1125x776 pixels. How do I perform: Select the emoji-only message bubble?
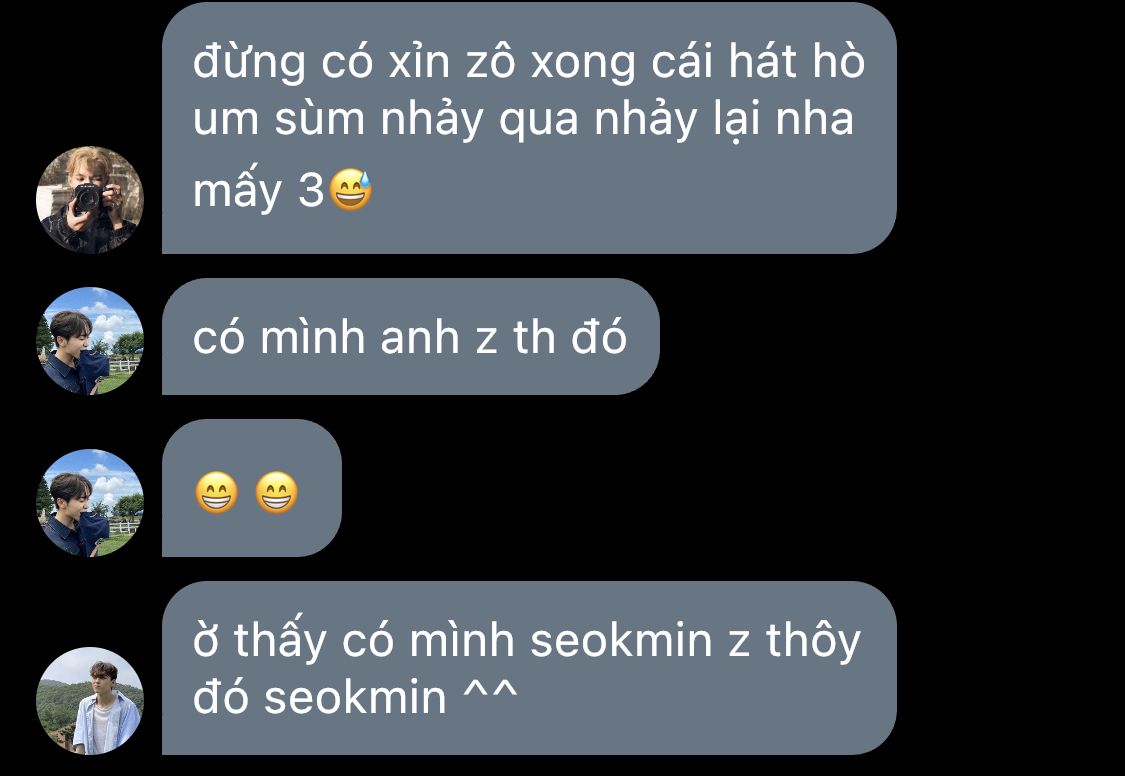click(252, 488)
